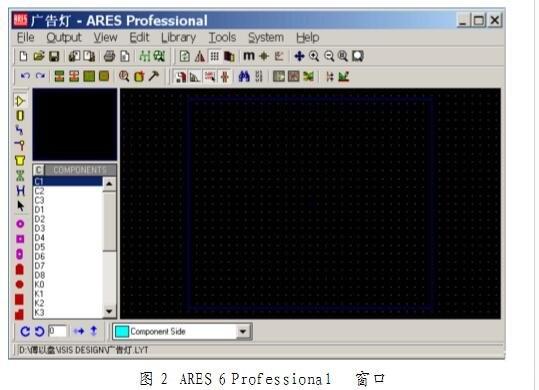The height and width of the screenshot is (390, 539).
Task: Click the redraw display icon
Action: click(x=185, y=56)
